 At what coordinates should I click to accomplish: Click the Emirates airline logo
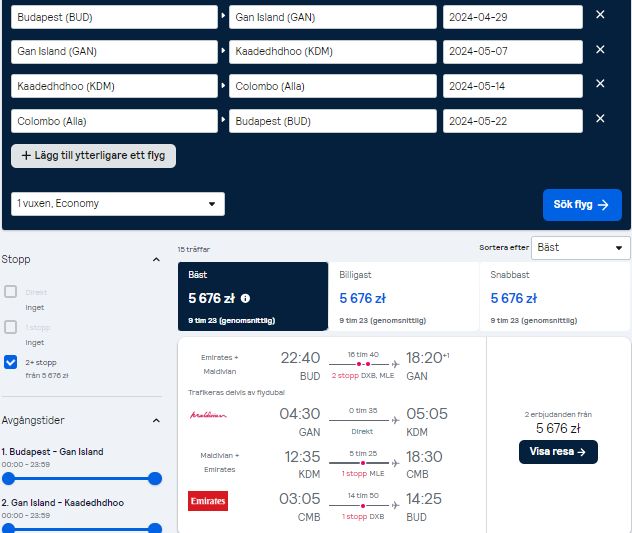pos(208,501)
